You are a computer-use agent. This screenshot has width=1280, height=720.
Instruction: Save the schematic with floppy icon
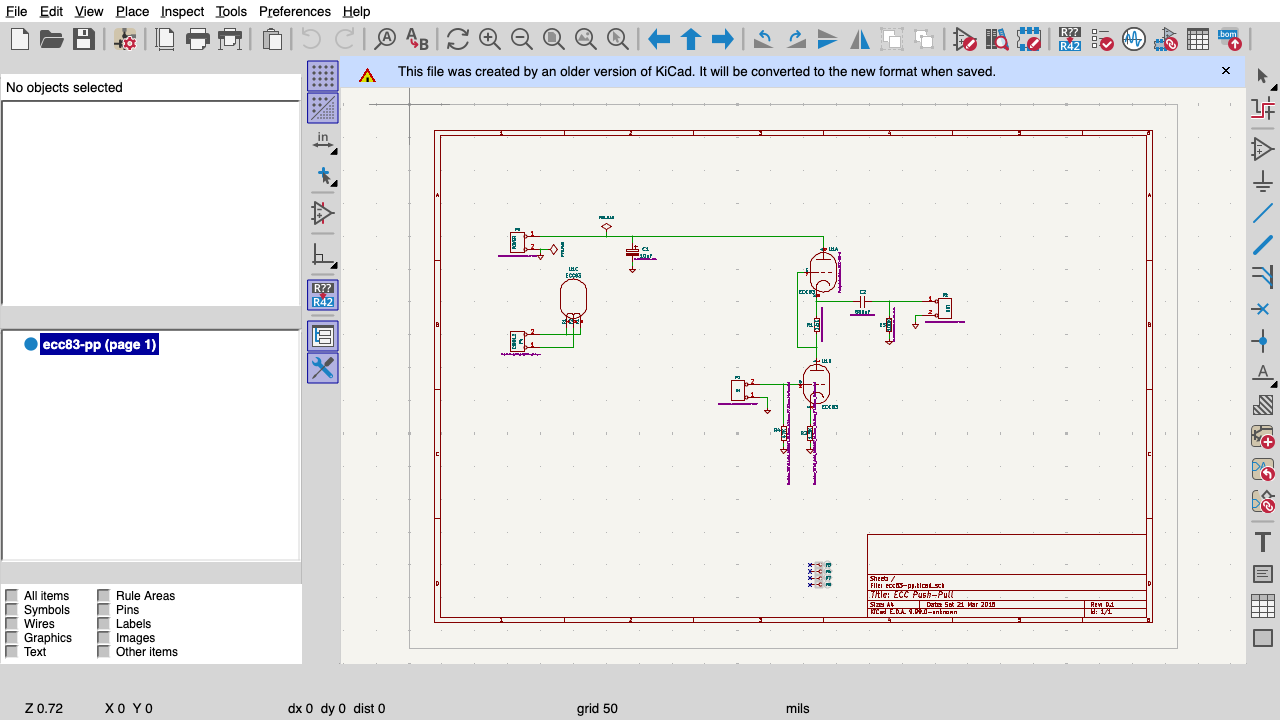(x=84, y=39)
